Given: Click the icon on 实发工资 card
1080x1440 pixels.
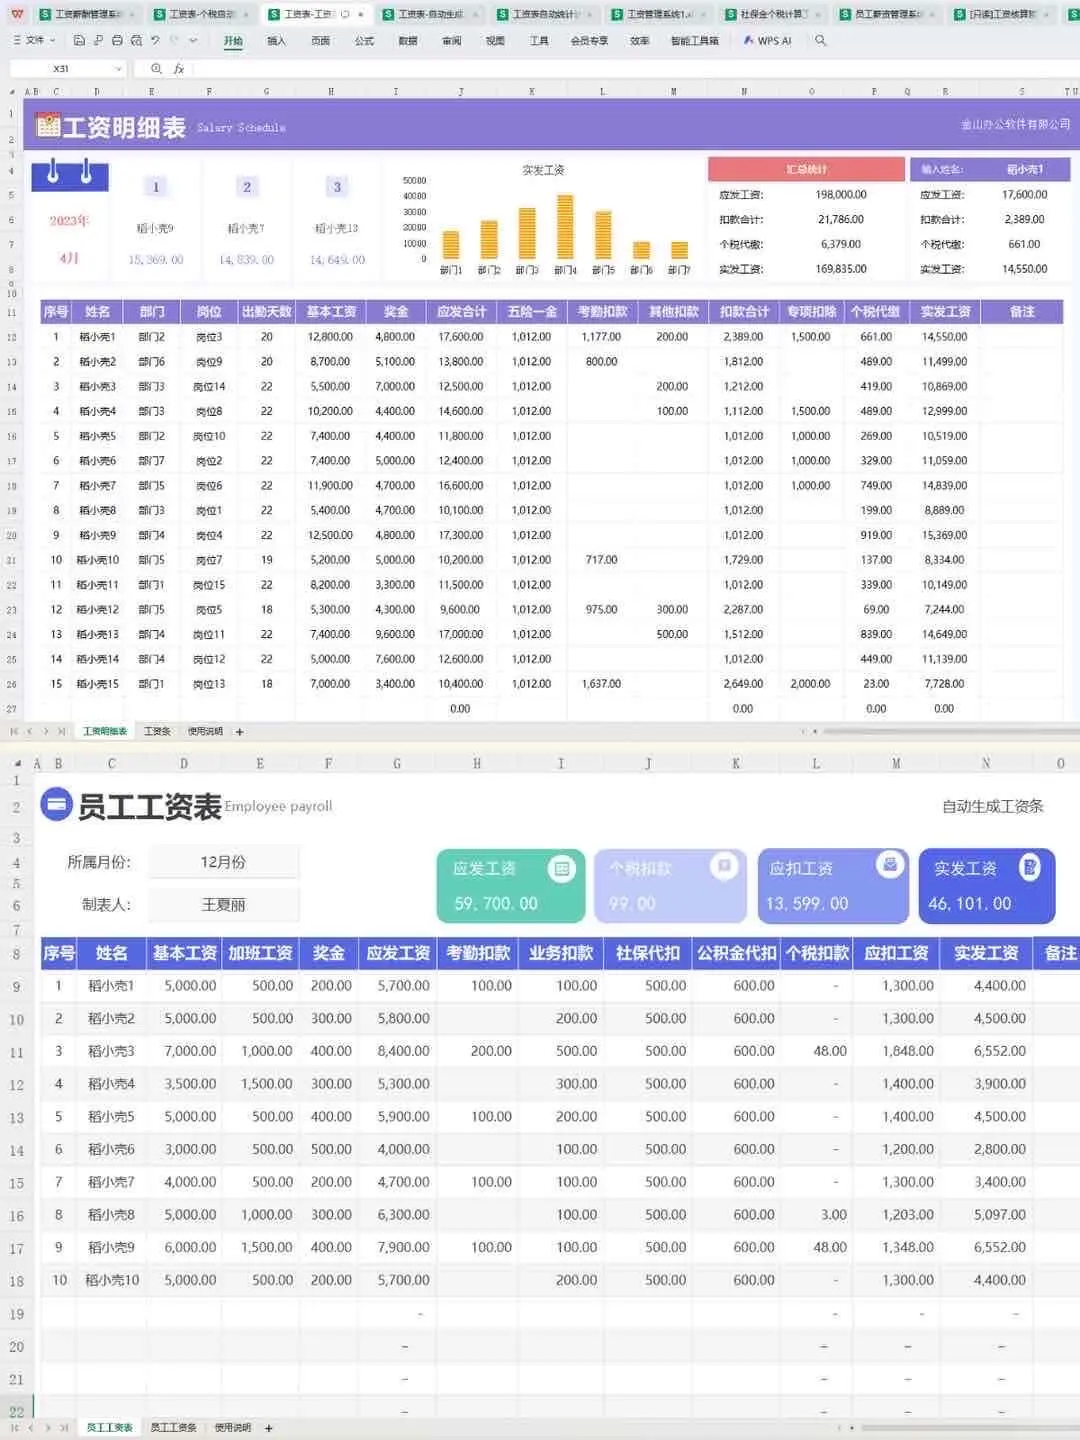Looking at the screenshot, I should pyautogui.click(x=1029, y=867).
